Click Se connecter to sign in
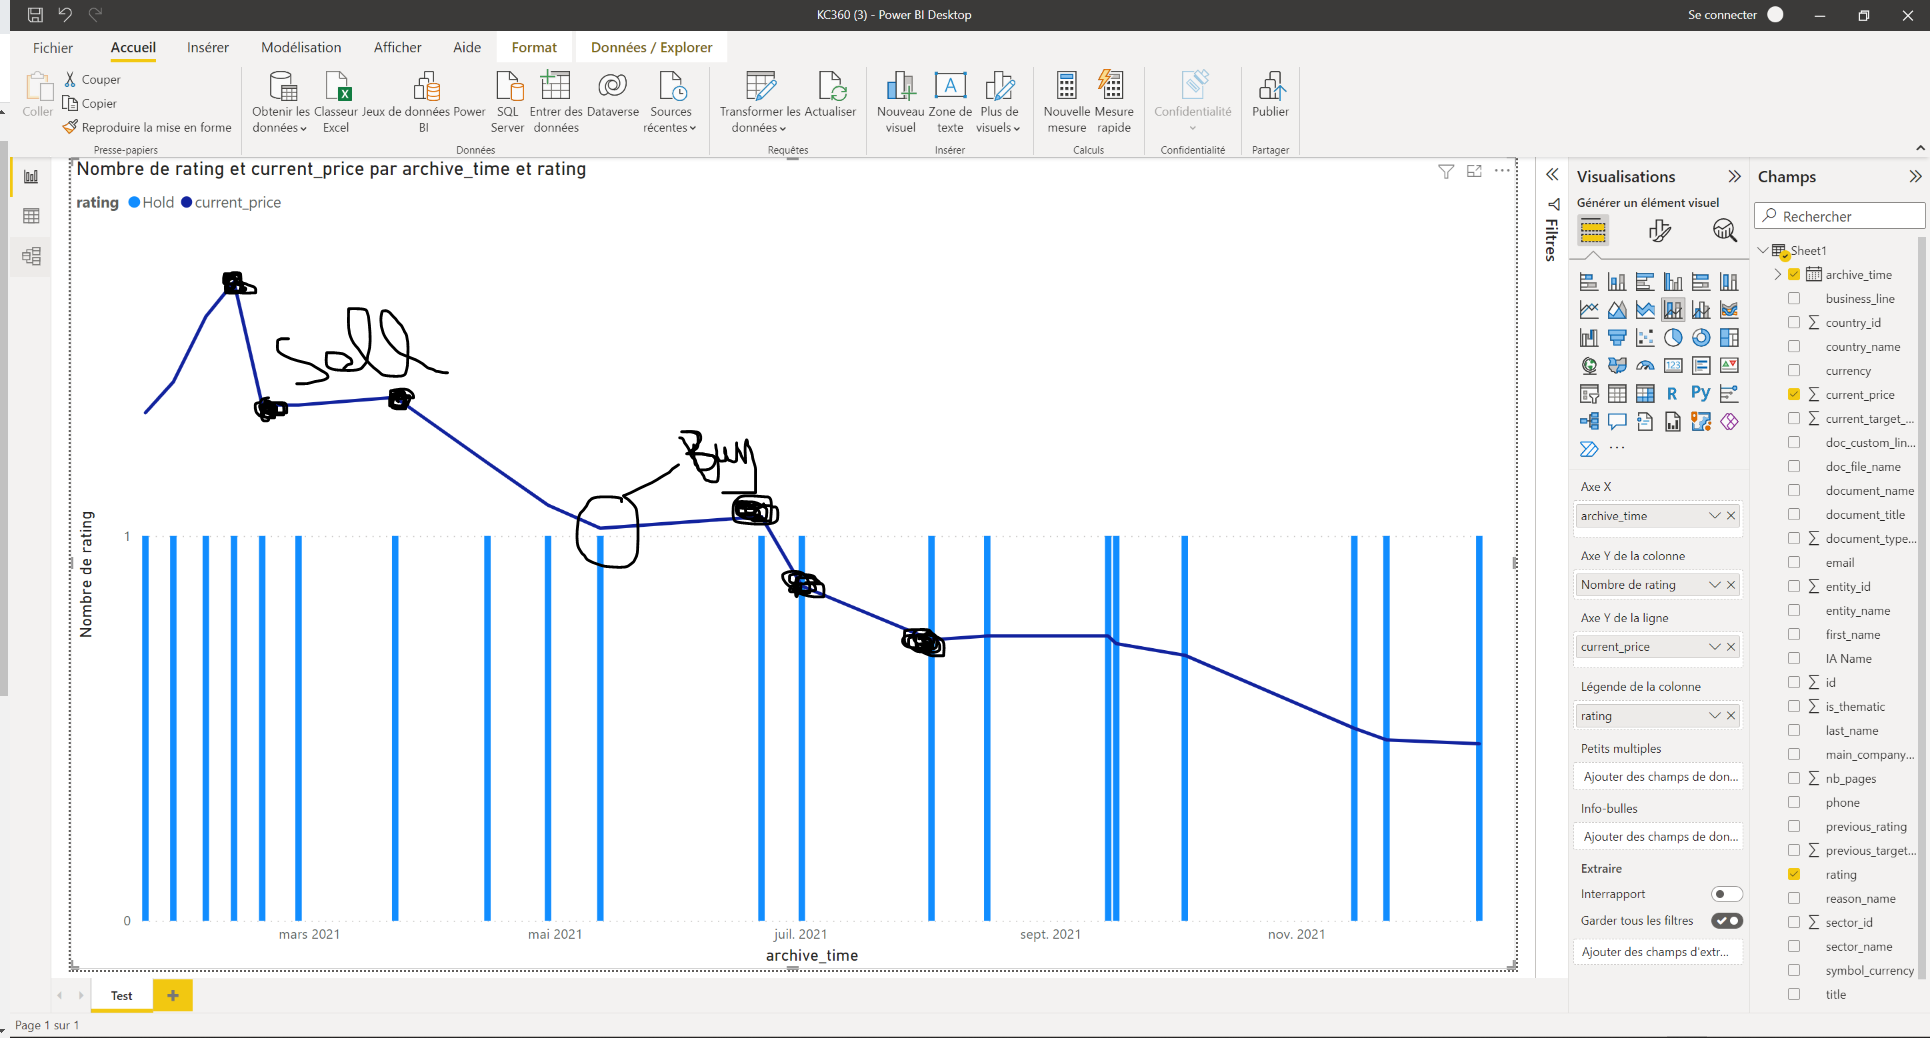Viewport: 1930px width, 1038px height. tap(1722, 15)
